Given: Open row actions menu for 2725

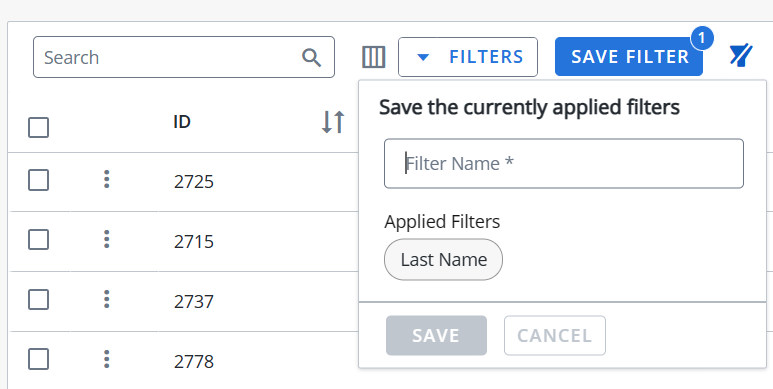Looking at the screenshot, I should [x=106, y=179].
